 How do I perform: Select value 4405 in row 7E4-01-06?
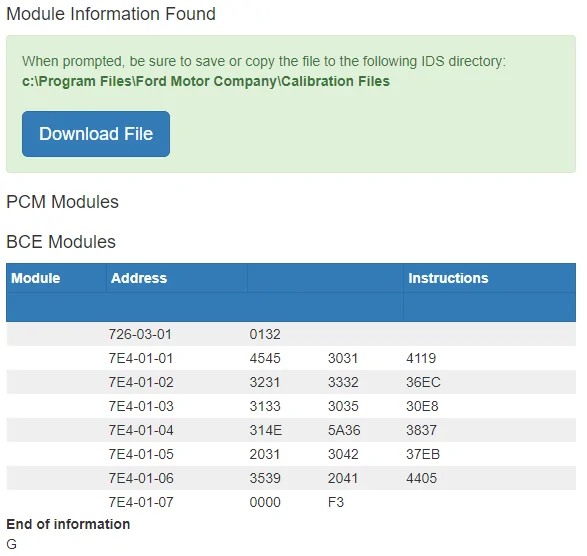422,478
